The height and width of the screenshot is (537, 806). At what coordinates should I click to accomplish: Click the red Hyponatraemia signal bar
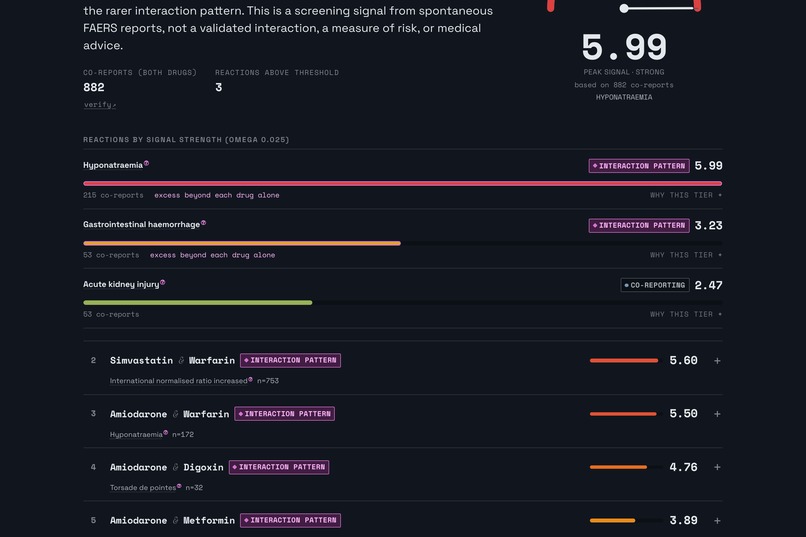[x=402, y=183]
